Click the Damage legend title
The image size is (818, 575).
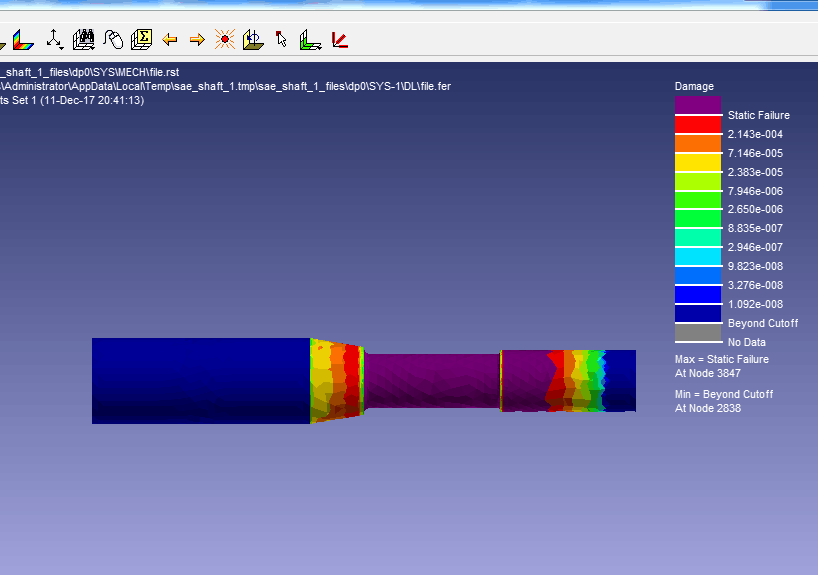pyautogui.click(x=694, y=86)
